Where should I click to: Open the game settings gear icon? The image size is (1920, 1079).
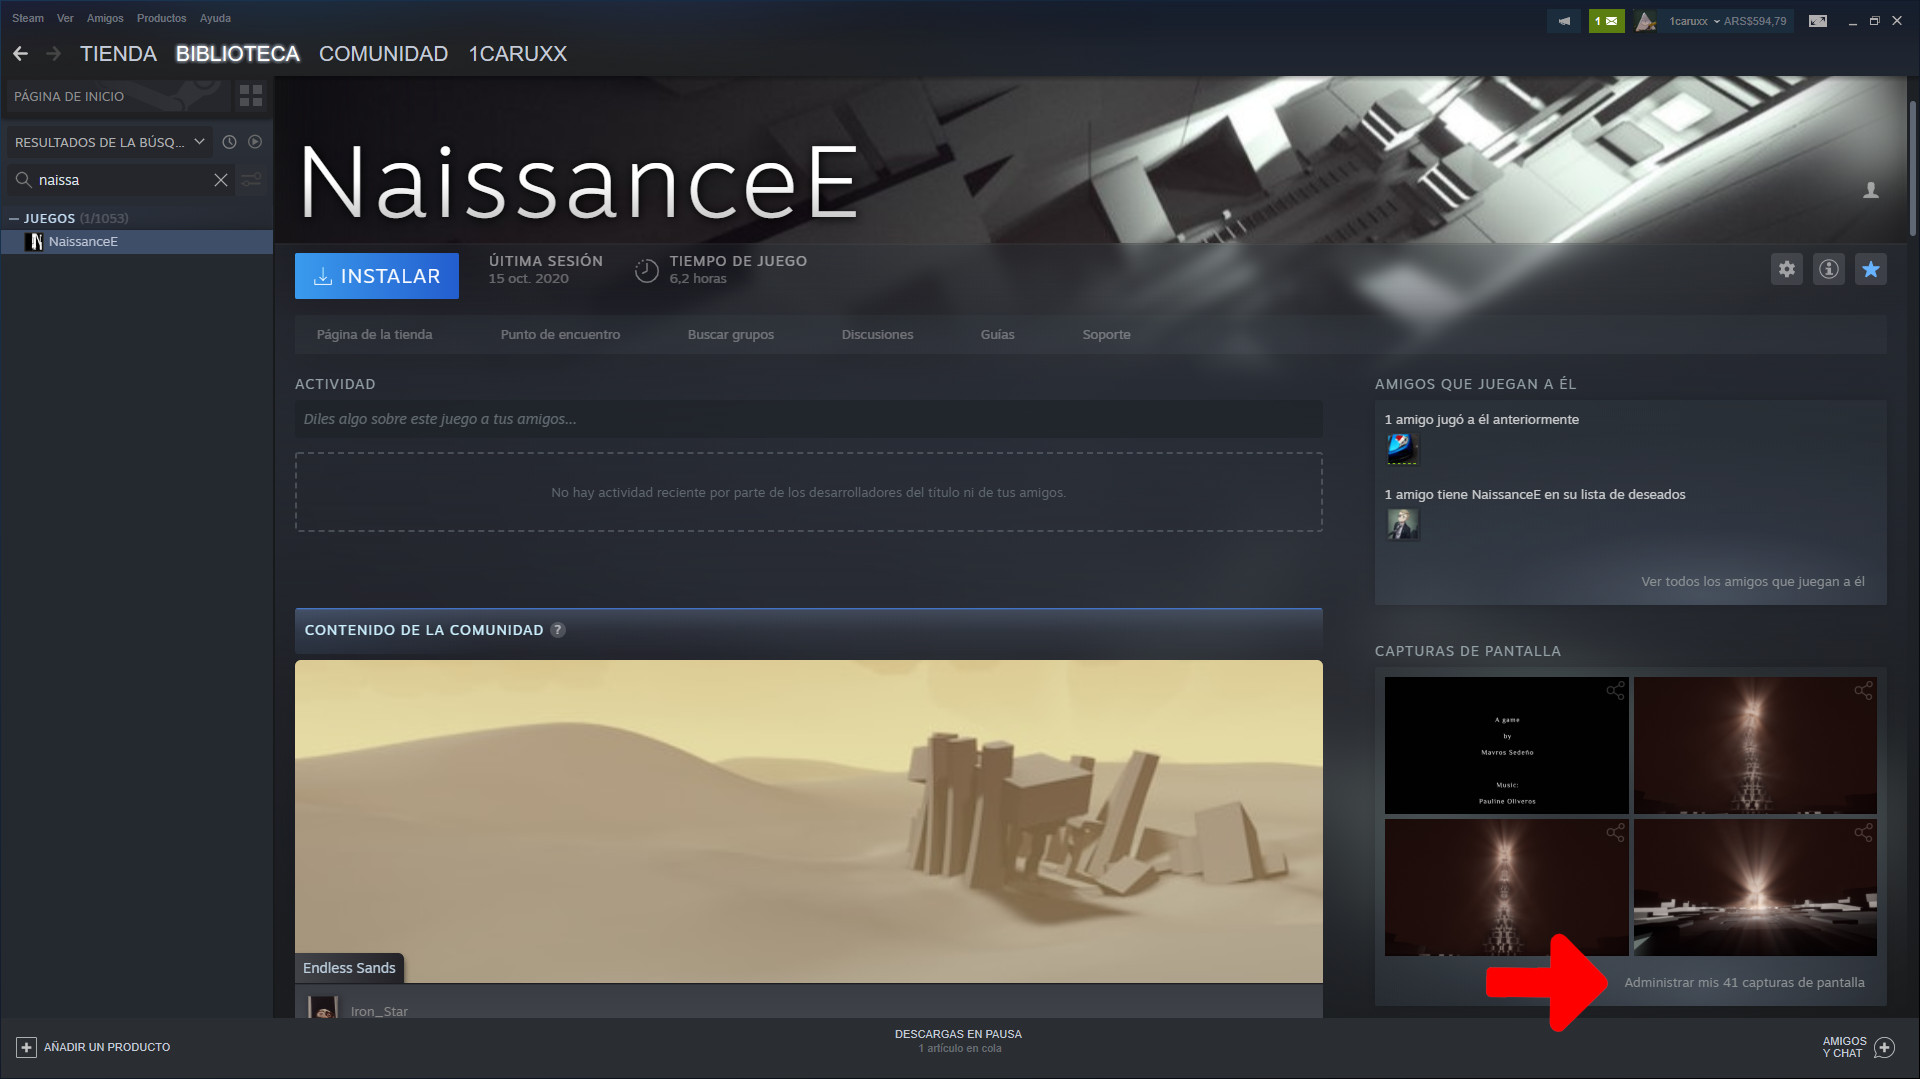click(x=1787, y=269)
